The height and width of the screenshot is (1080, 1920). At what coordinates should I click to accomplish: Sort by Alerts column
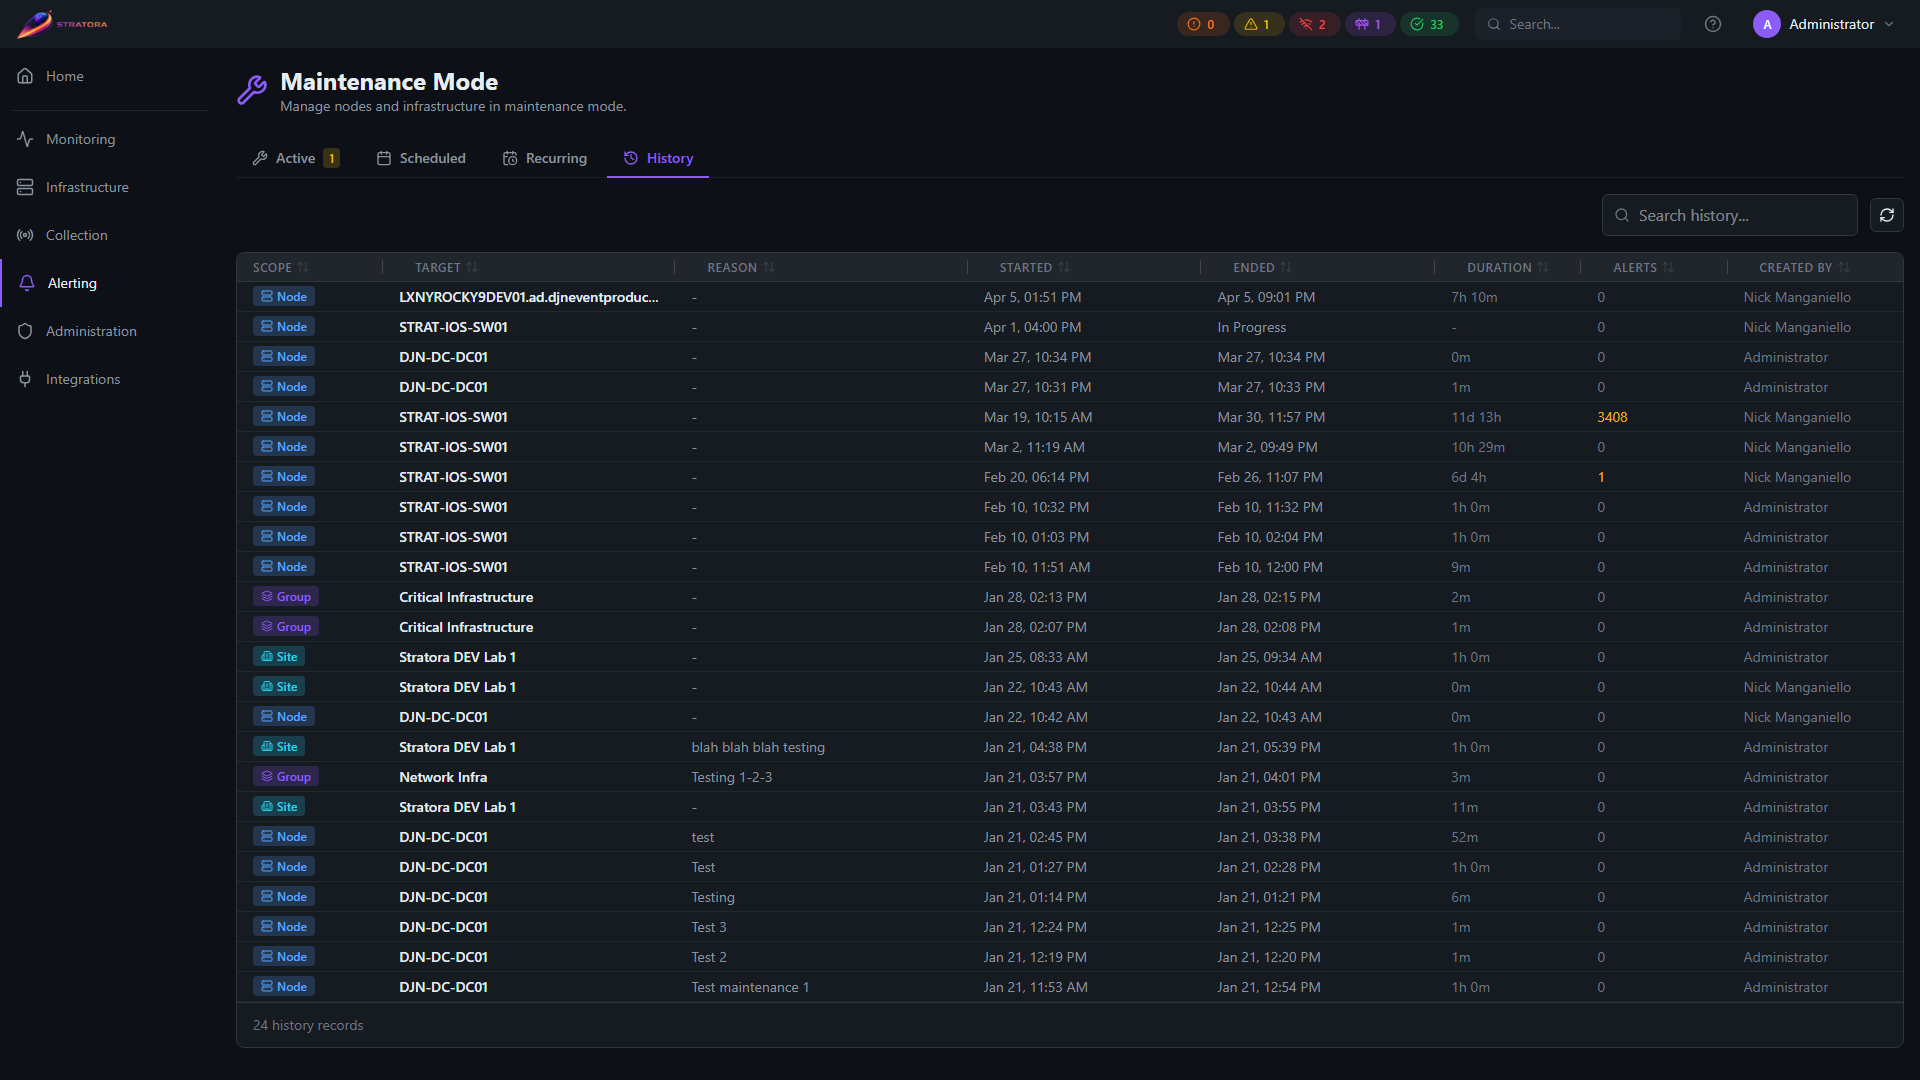[1643, 267]
